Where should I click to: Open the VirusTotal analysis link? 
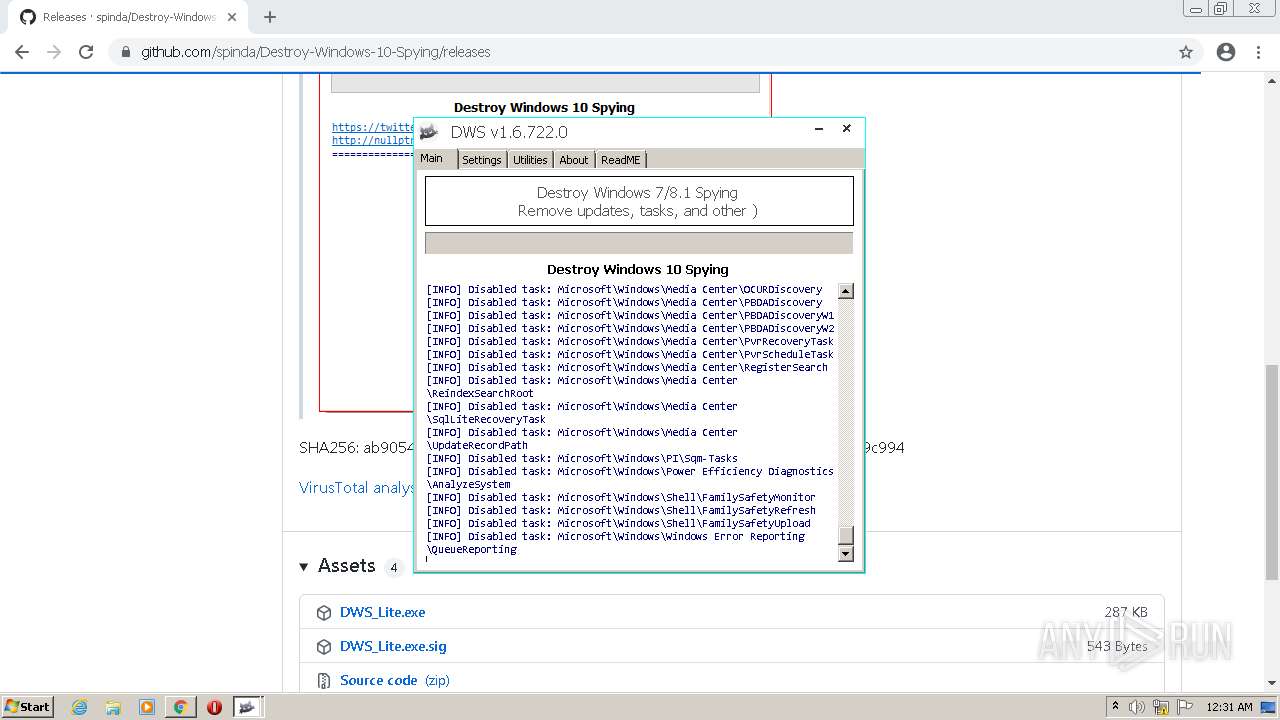(357, 488)
